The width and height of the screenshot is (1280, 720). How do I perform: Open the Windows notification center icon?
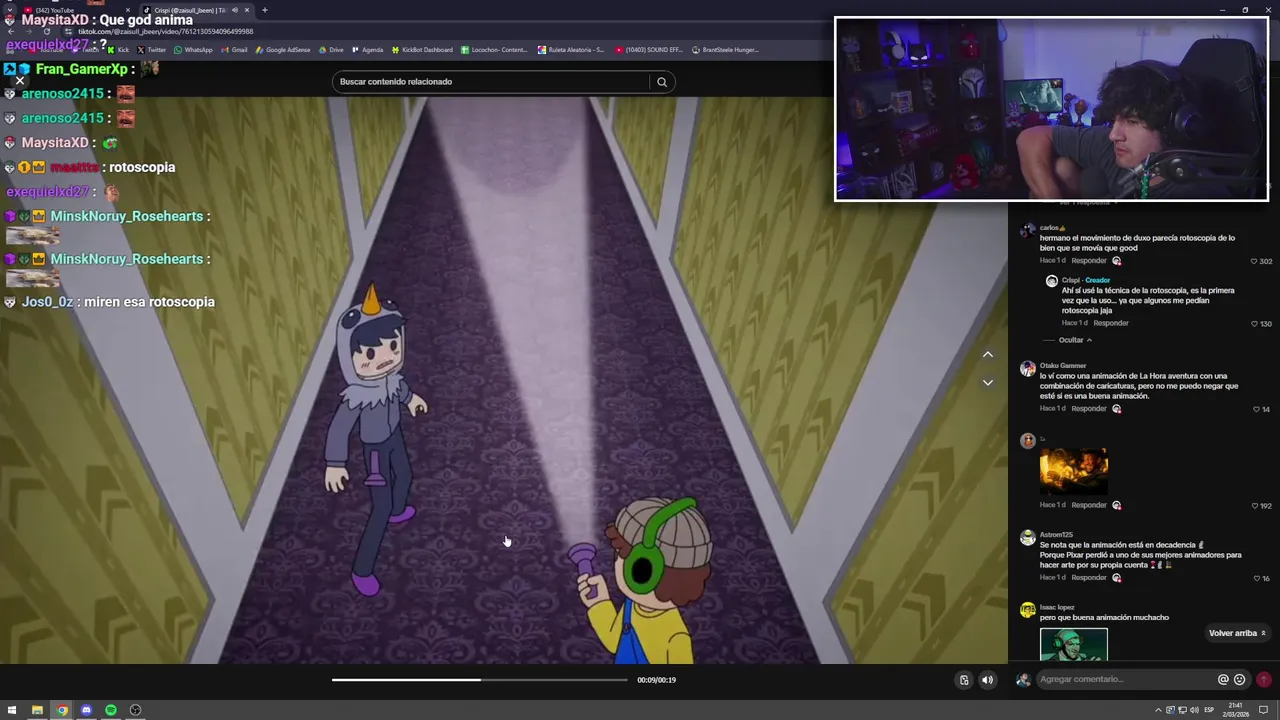coord(1264,710)
